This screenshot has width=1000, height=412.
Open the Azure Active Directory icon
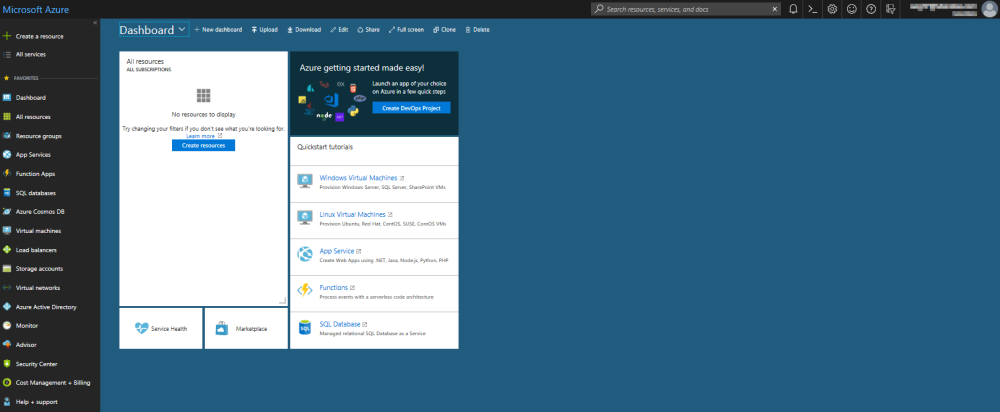7,307
